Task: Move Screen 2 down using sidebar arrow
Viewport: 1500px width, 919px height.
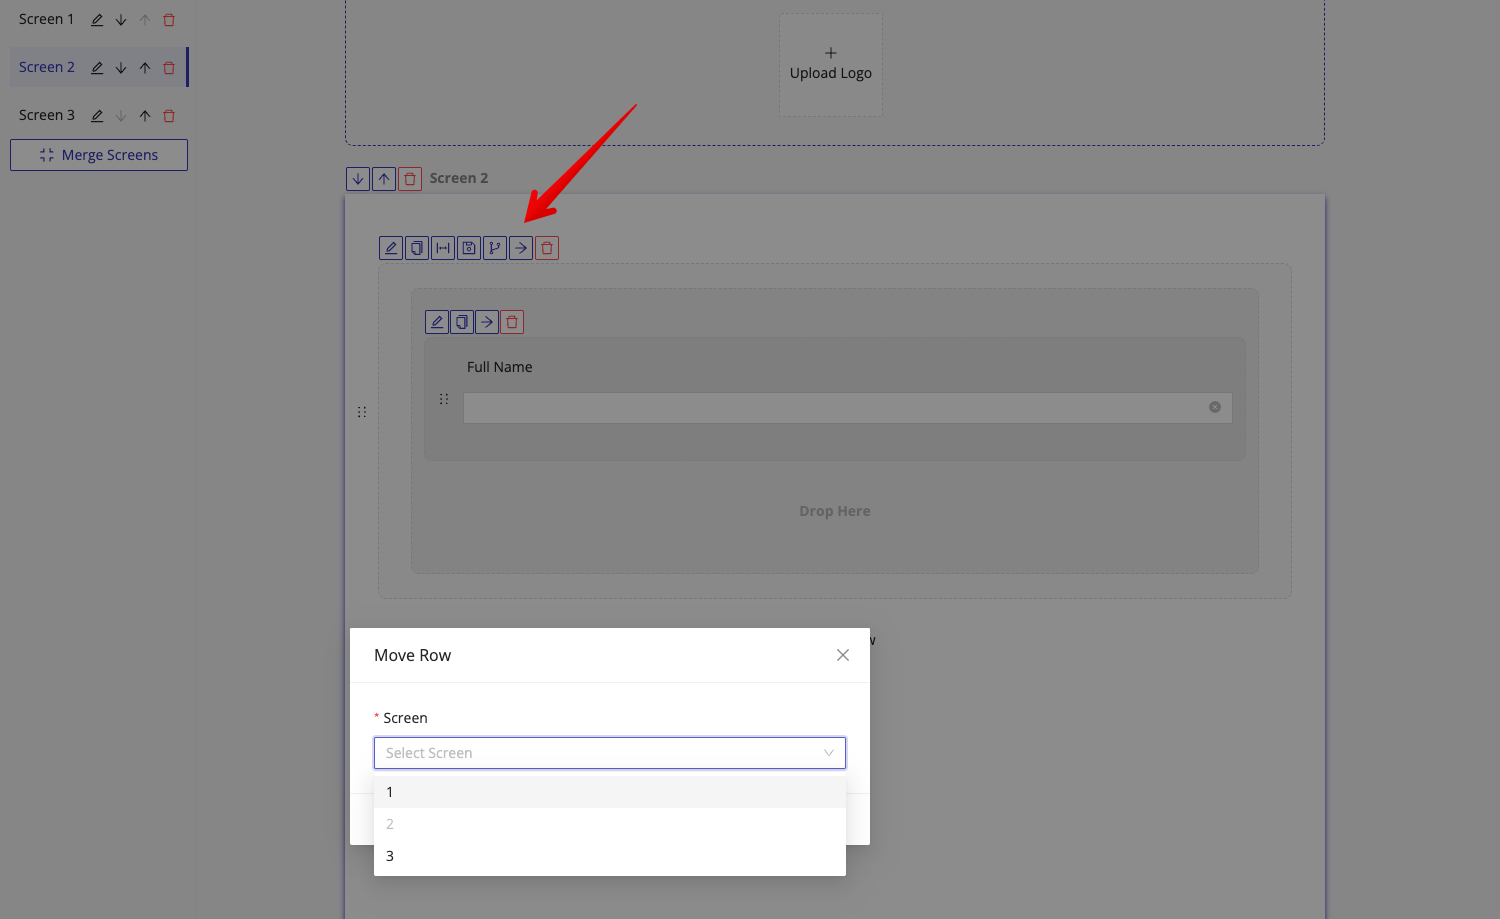Action: click(x=121, y=68)
